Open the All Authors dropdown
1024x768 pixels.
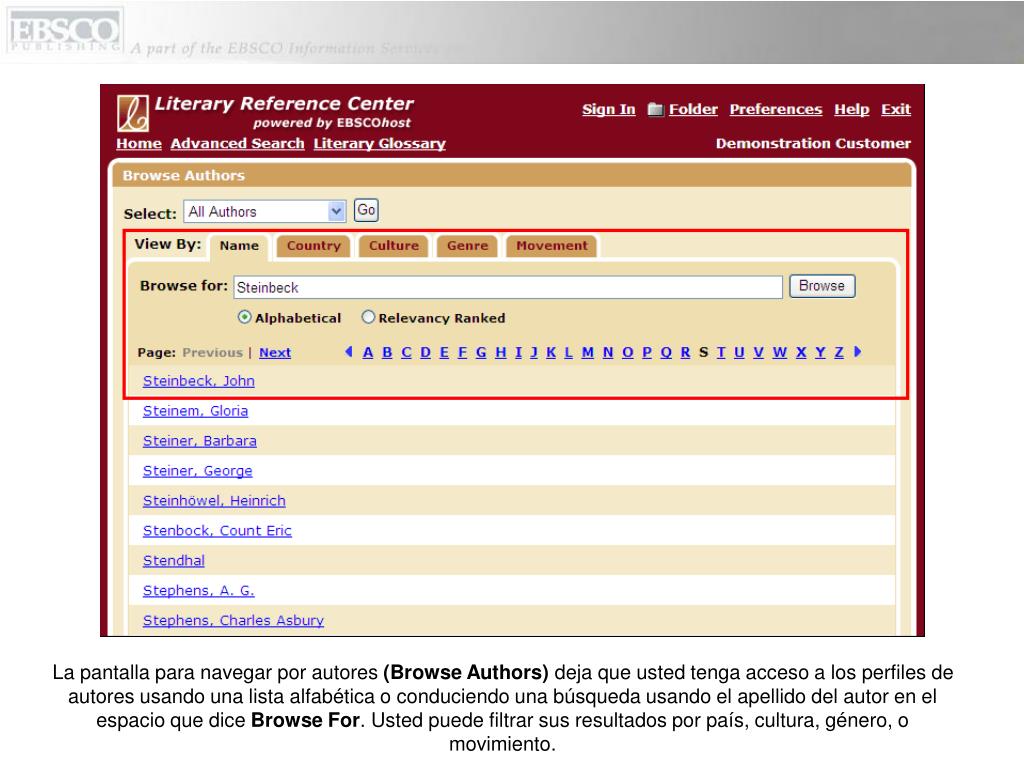point(264,212)
